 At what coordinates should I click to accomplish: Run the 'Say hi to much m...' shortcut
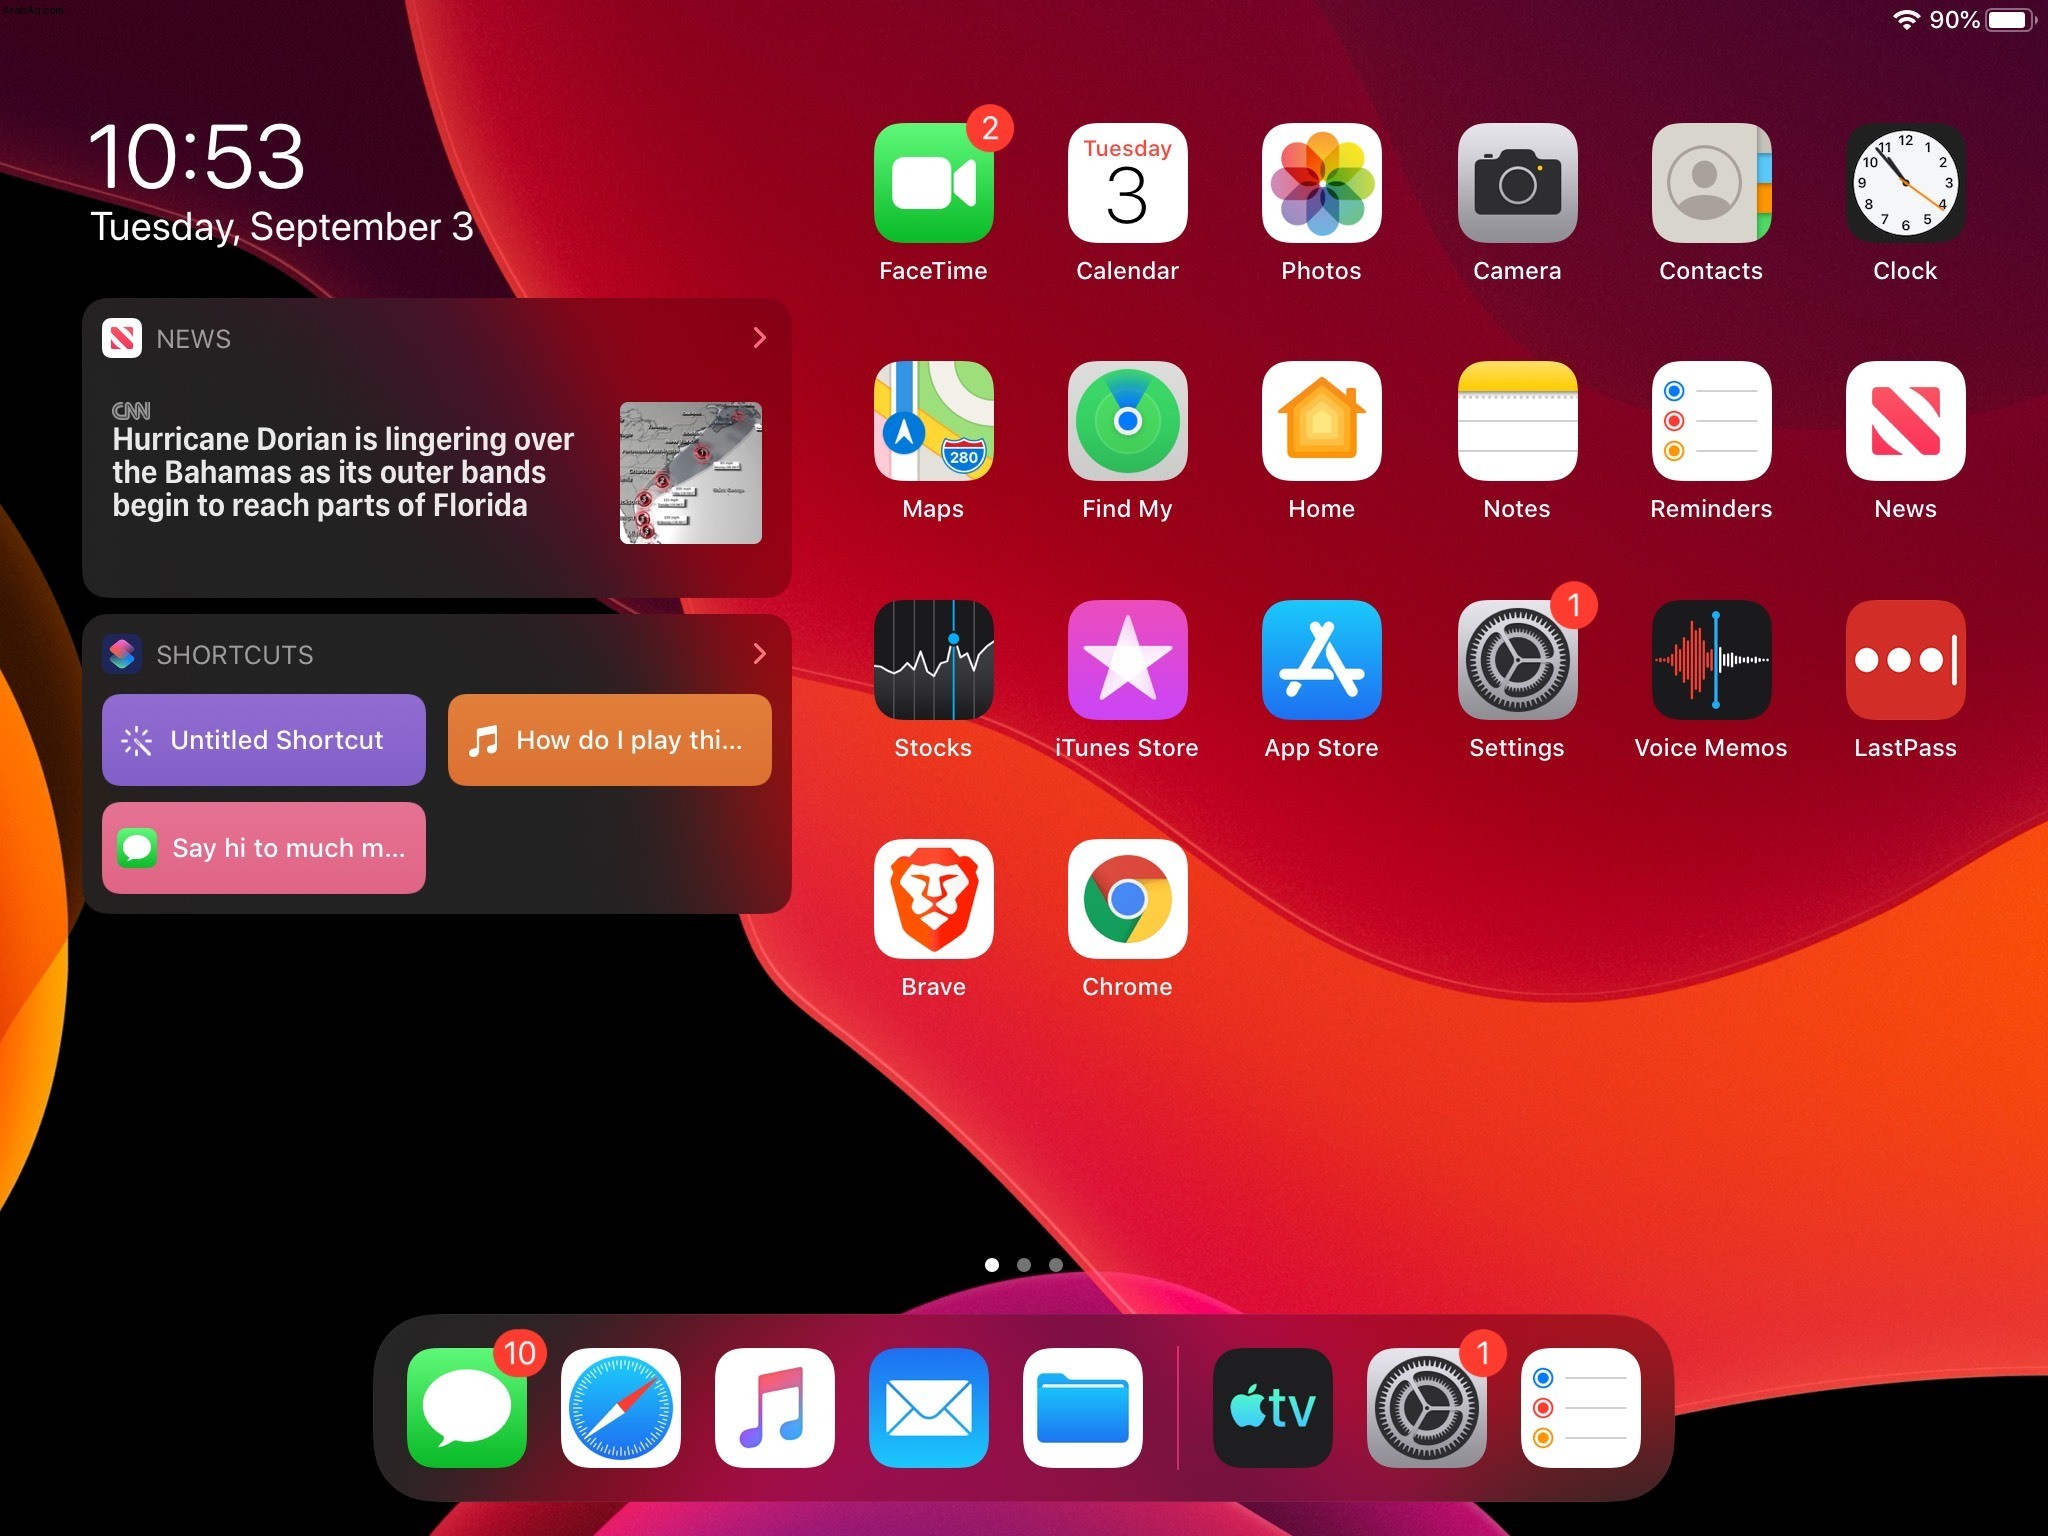tap(264, 848)
